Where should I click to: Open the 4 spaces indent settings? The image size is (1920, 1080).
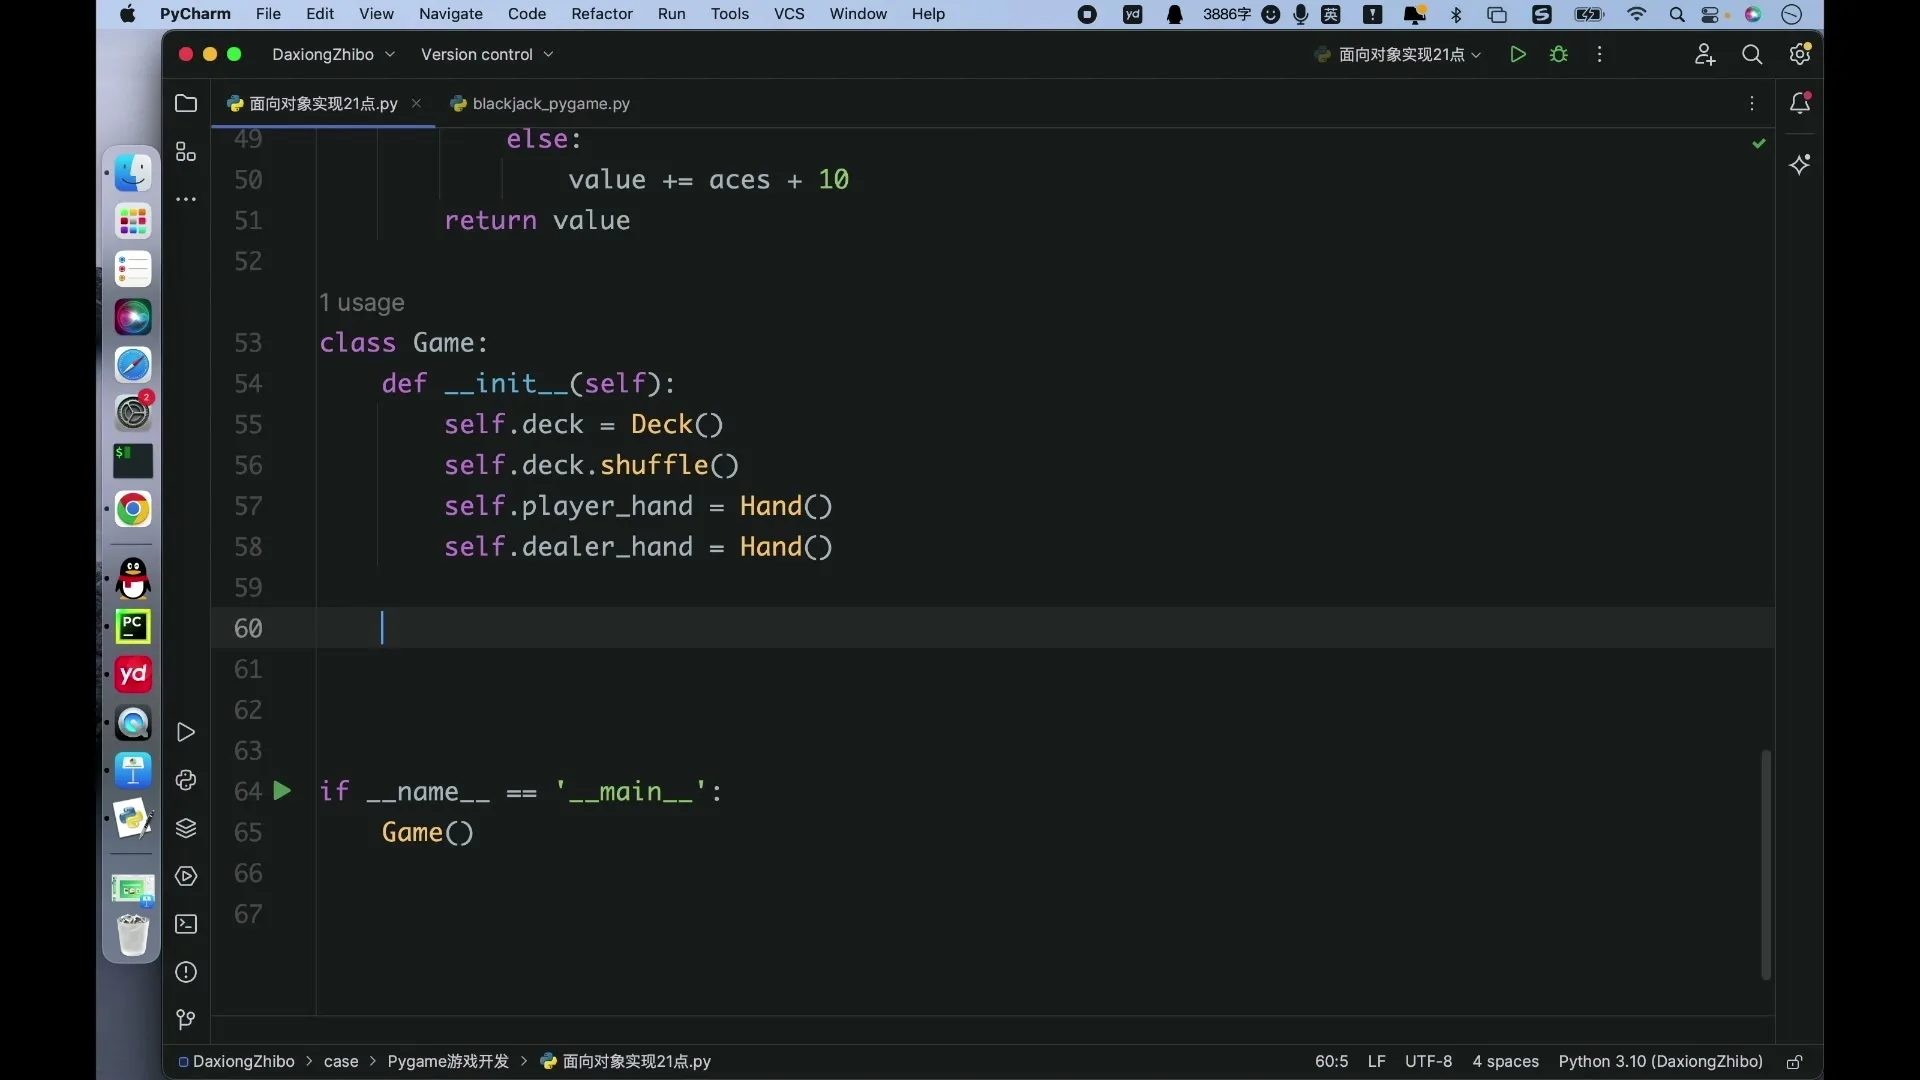(1505, 1061)
